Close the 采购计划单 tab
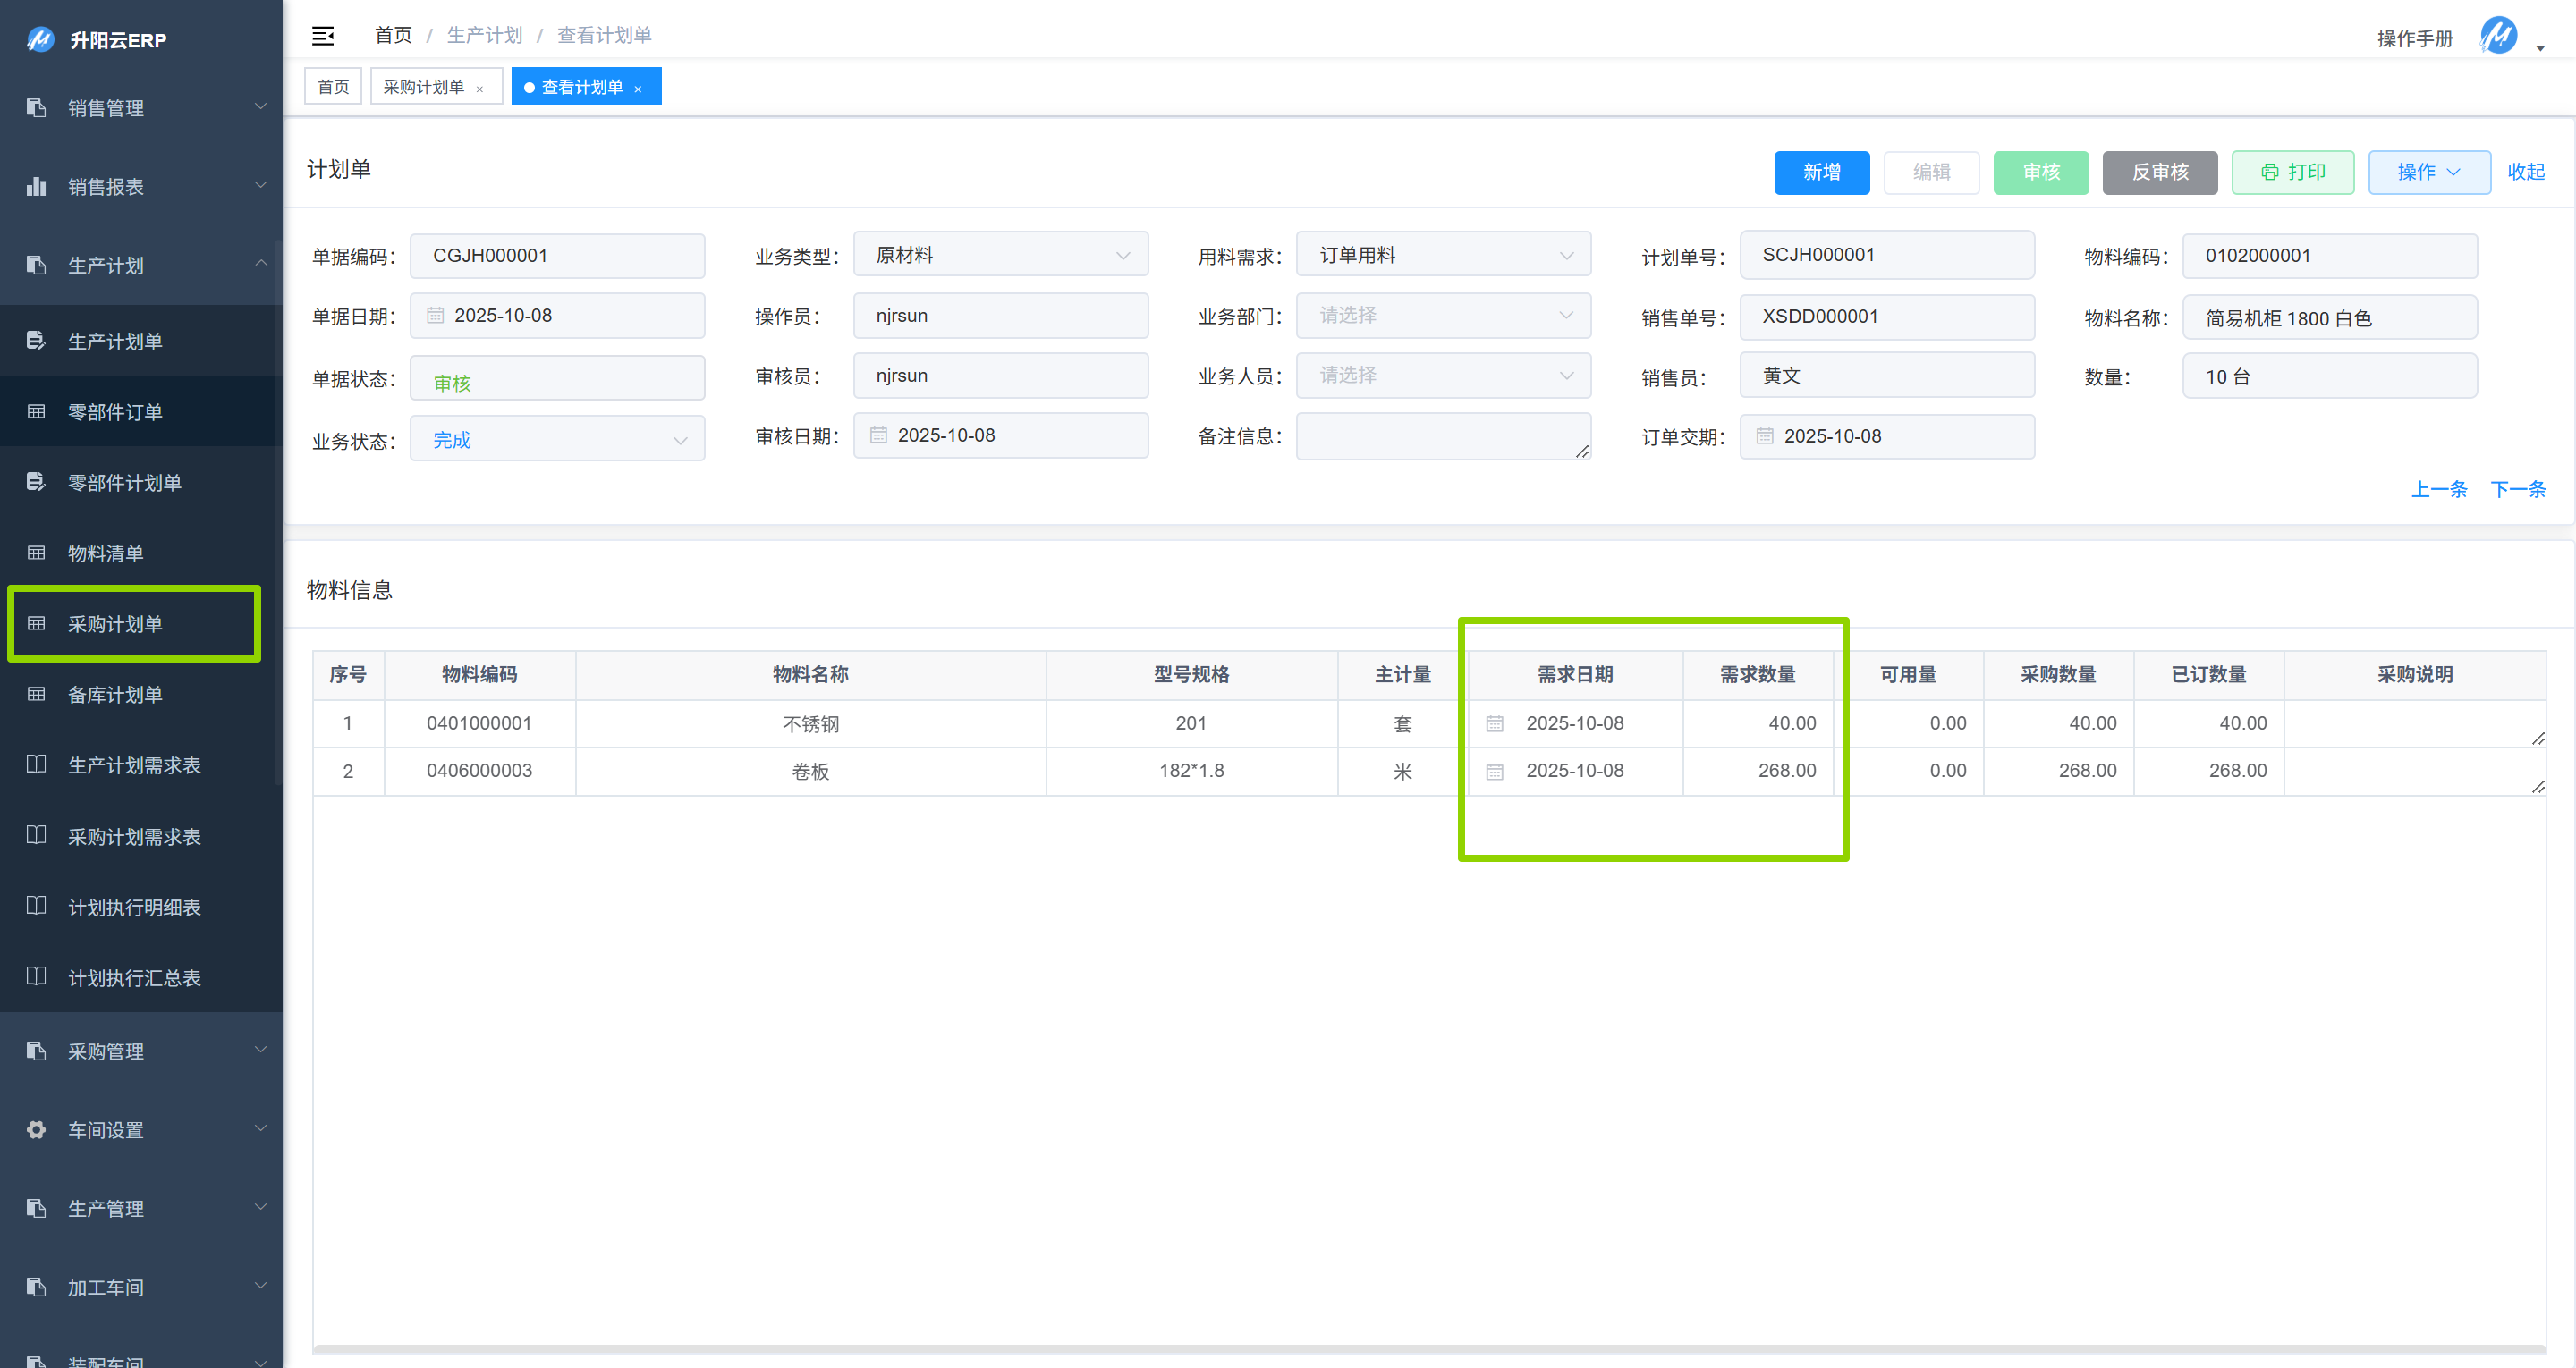This screenshot has width=2576, height=1368. tap(480, 89)
